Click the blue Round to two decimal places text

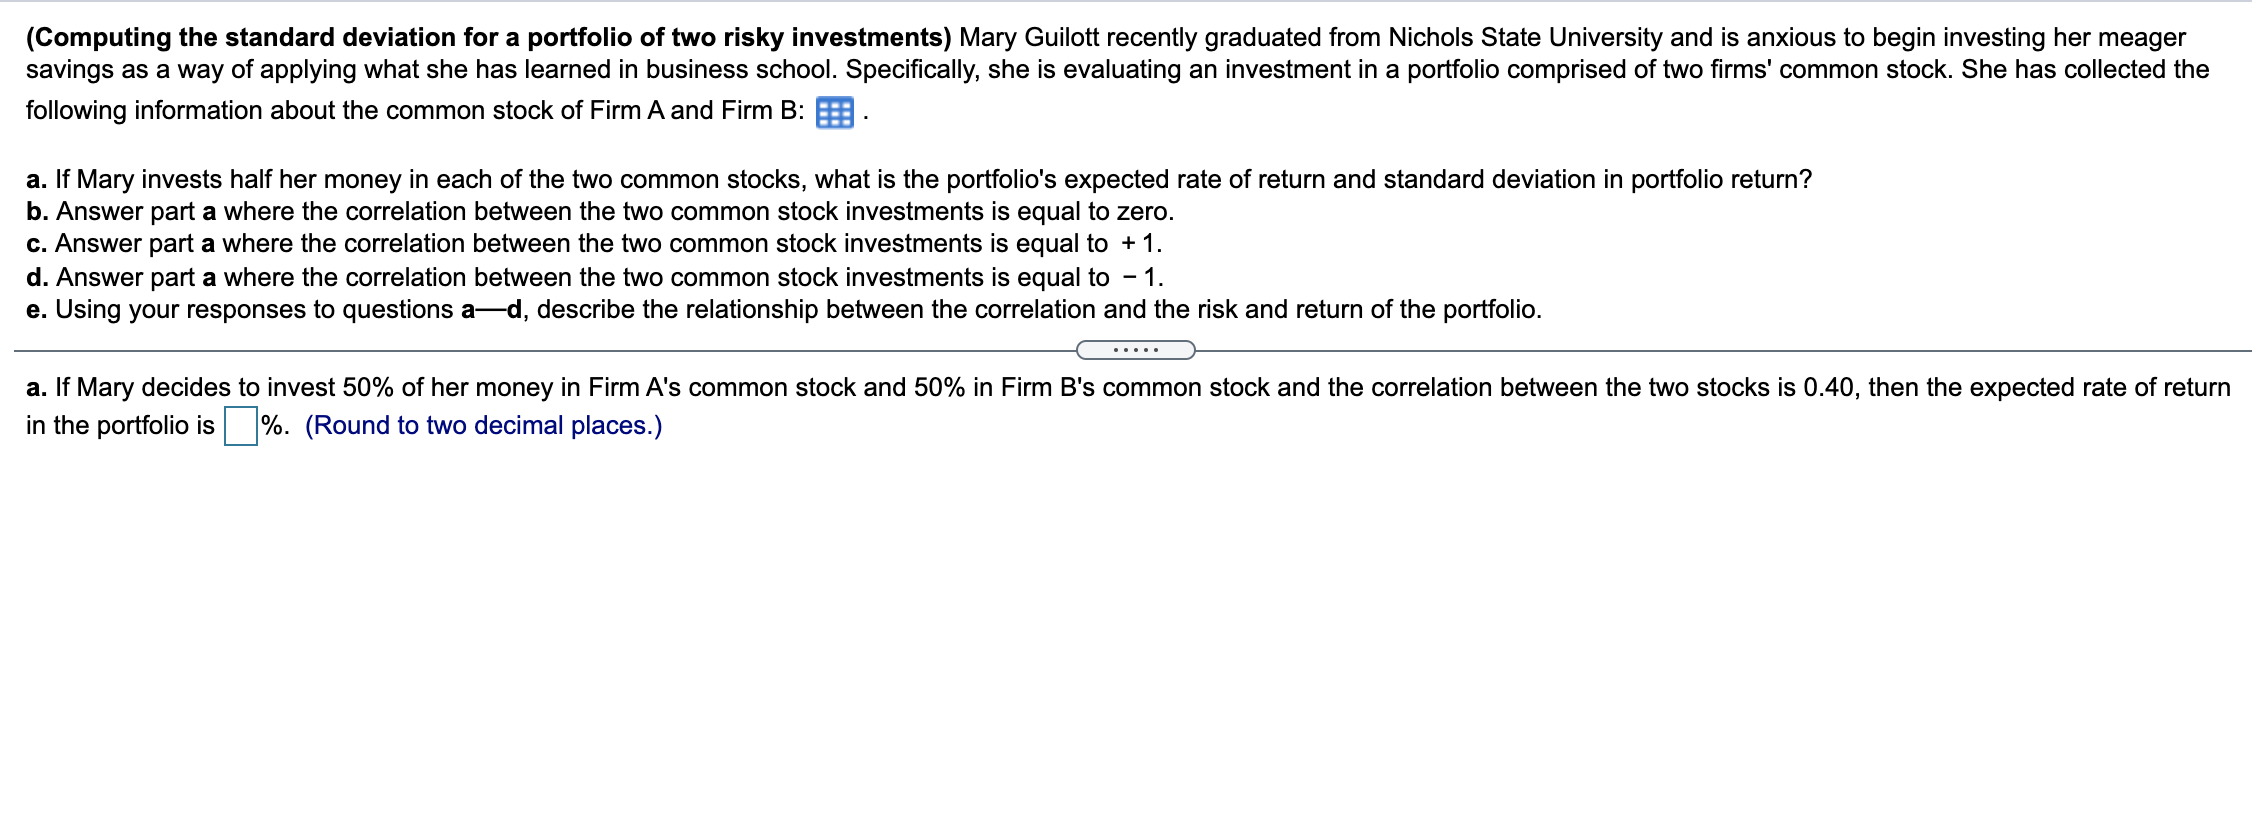tap(483, 425)
